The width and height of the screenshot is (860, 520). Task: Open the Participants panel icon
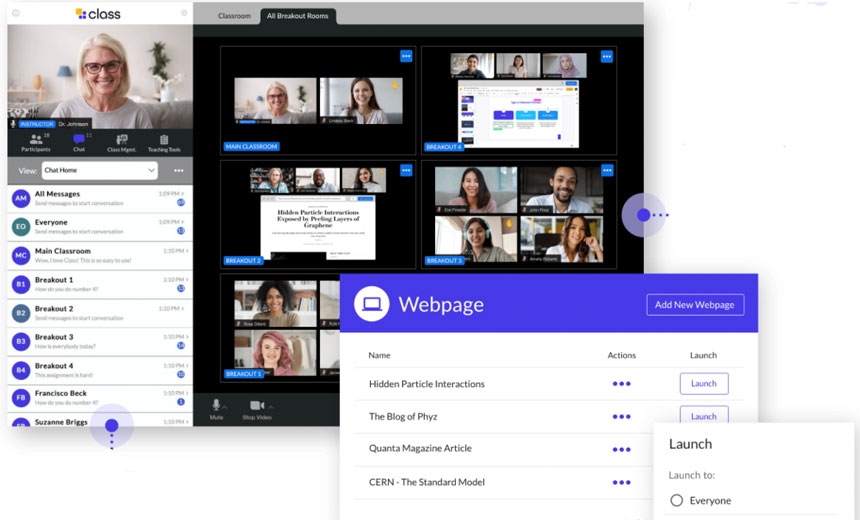click(36, 141)
